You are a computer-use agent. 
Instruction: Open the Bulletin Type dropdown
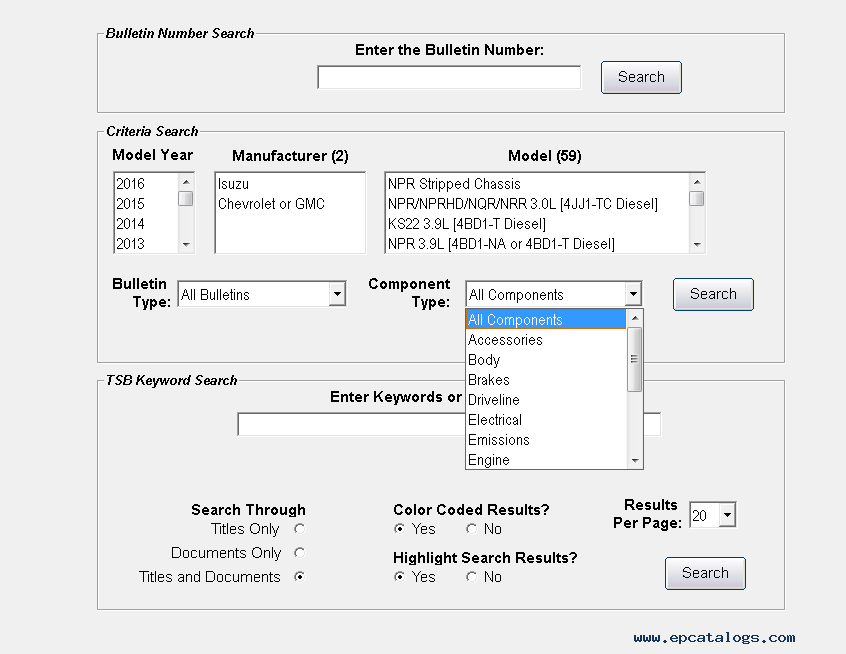coord(337,295)
